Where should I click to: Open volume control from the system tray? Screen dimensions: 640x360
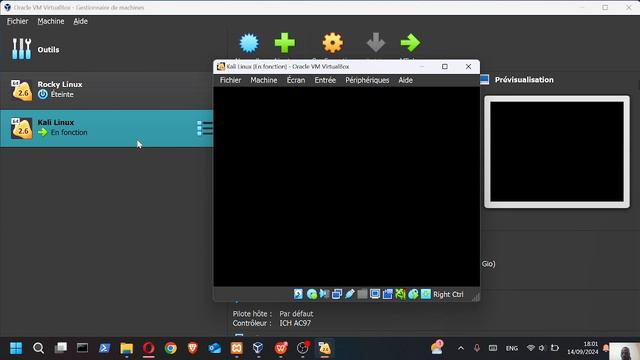[542, 348]
